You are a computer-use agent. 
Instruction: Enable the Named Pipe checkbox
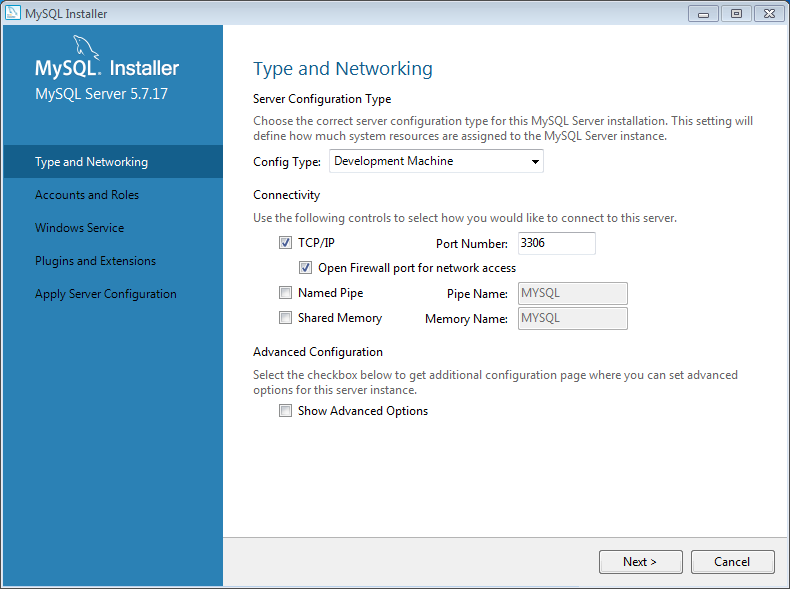(x=286, y=293)
